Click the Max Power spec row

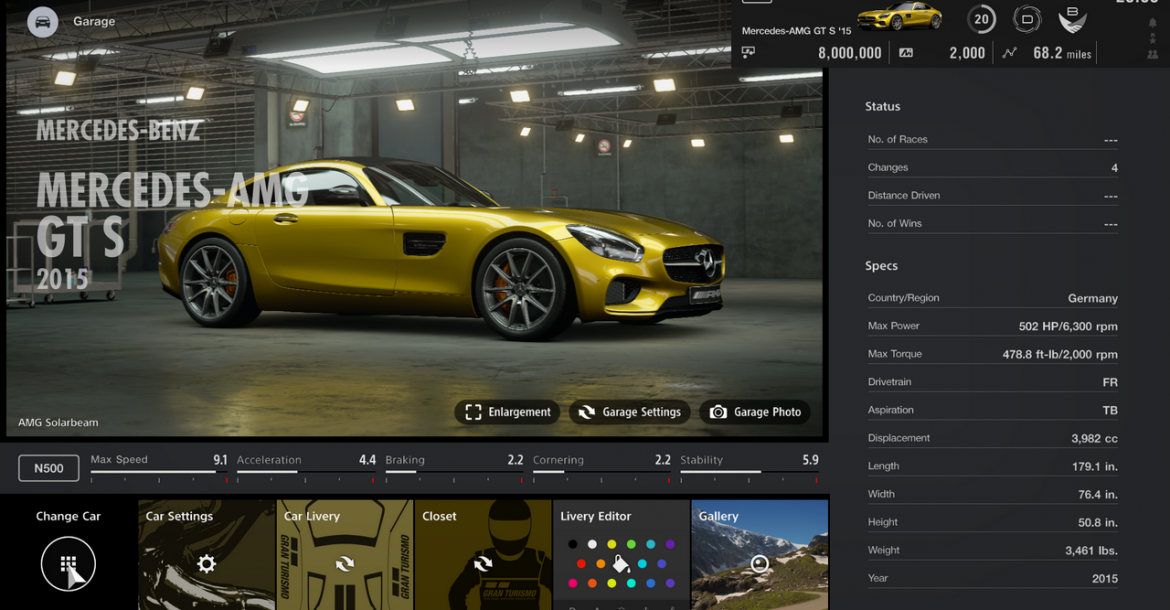pos(992,326)
